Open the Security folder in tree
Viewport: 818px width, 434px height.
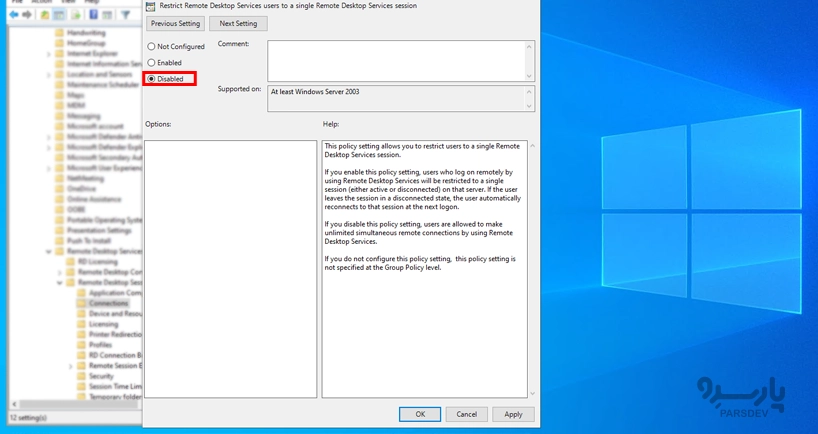pos(101,376)
